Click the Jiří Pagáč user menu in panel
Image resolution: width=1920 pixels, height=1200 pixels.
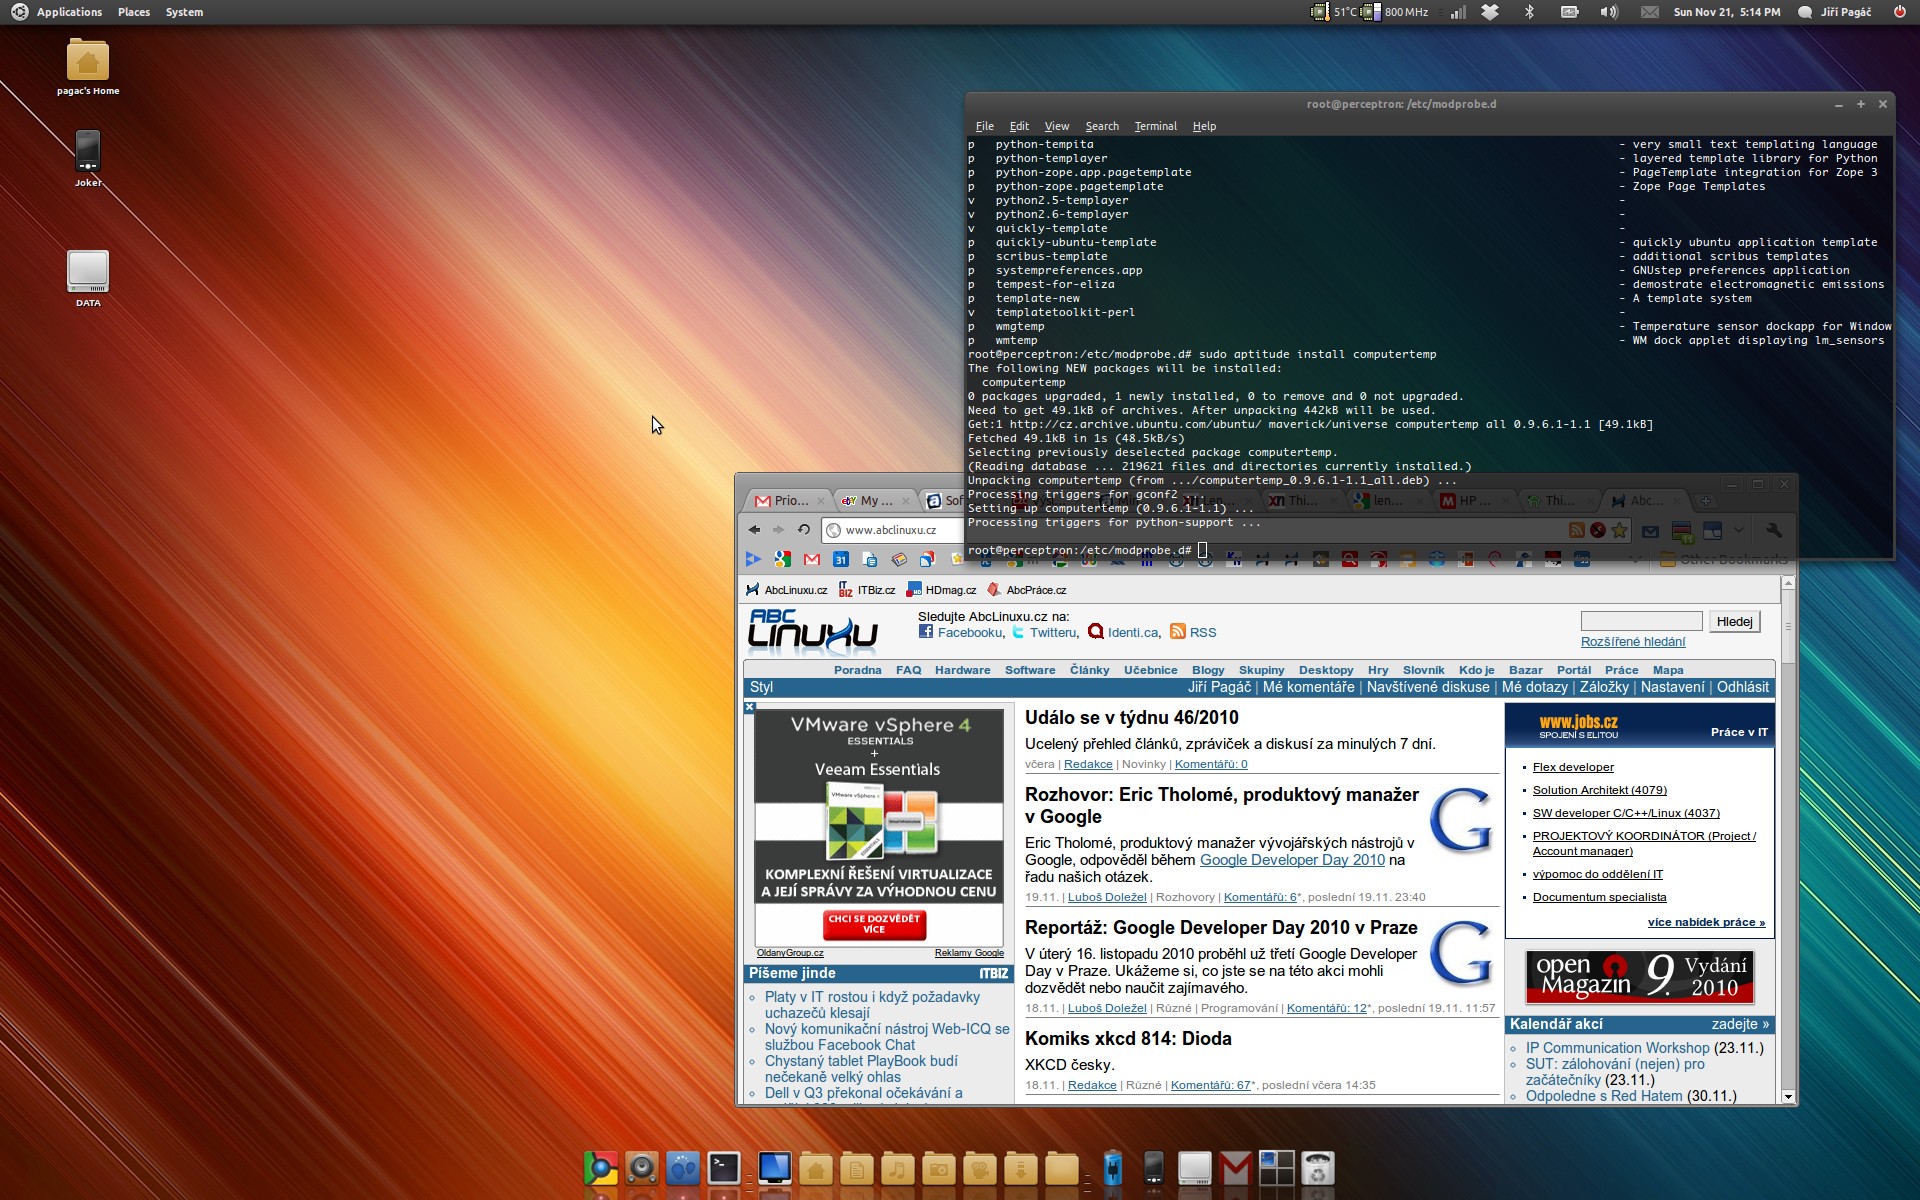click(1835, 12)
